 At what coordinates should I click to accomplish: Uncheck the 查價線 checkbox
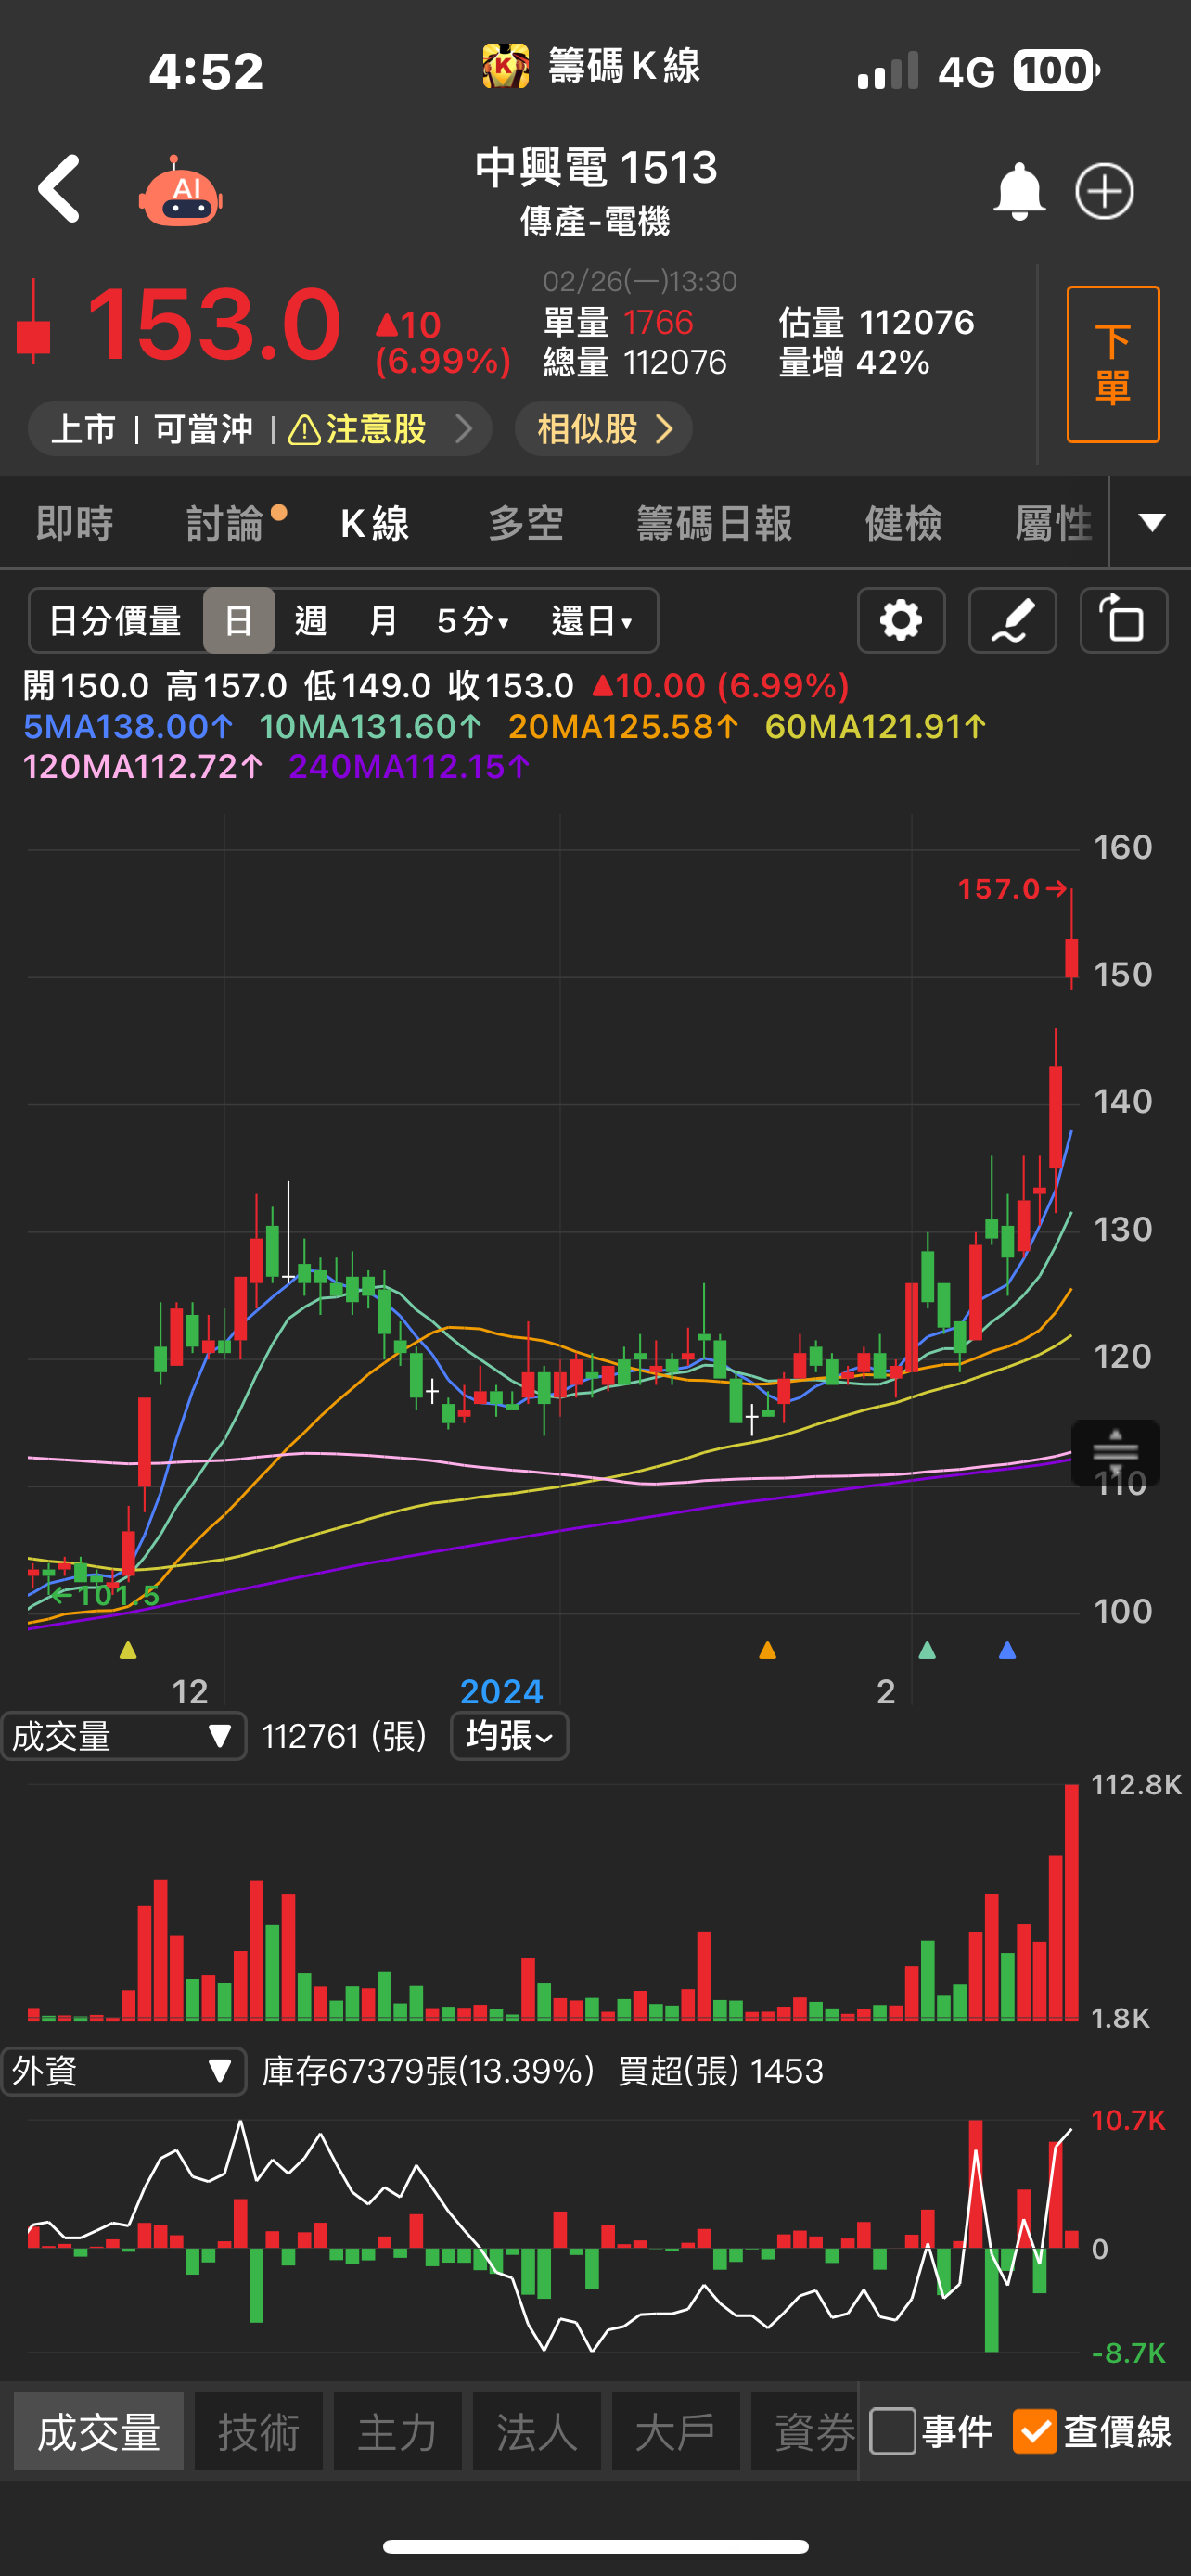(1035, 2431)
